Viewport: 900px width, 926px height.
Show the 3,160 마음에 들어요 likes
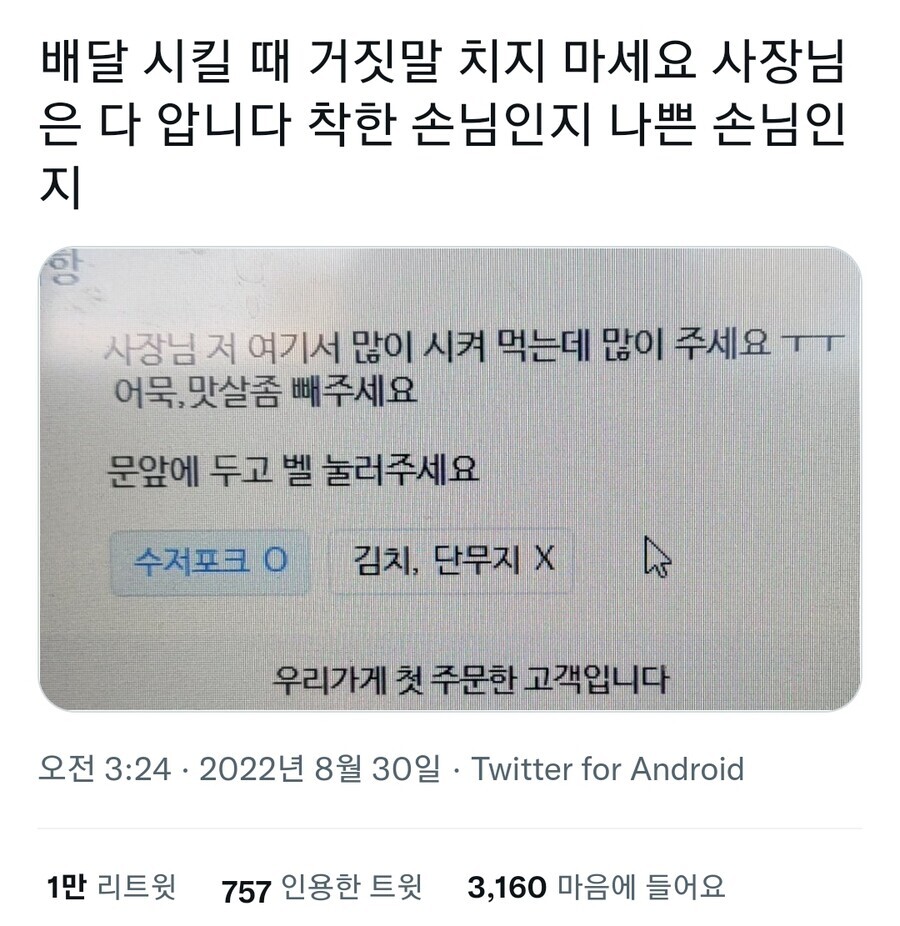(x=596, y=887)
